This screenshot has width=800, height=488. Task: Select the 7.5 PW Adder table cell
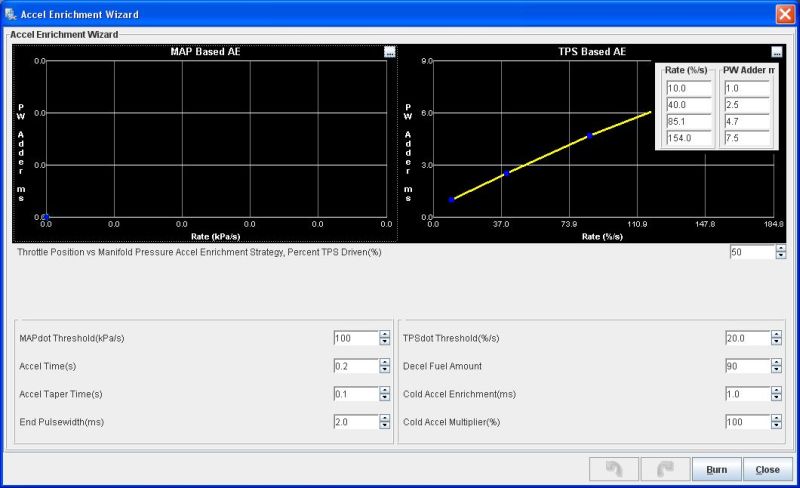[x=745, y=138]
